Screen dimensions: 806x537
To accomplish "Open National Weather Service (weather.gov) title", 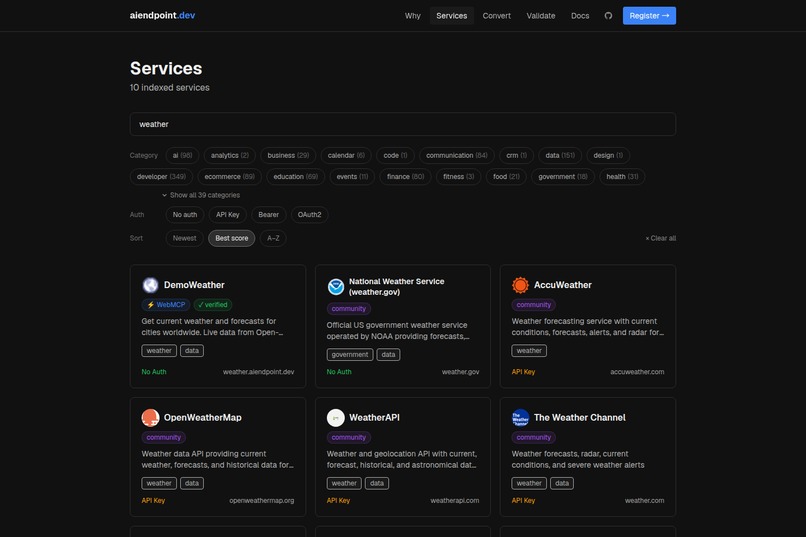I will click(x=396, y=287).
